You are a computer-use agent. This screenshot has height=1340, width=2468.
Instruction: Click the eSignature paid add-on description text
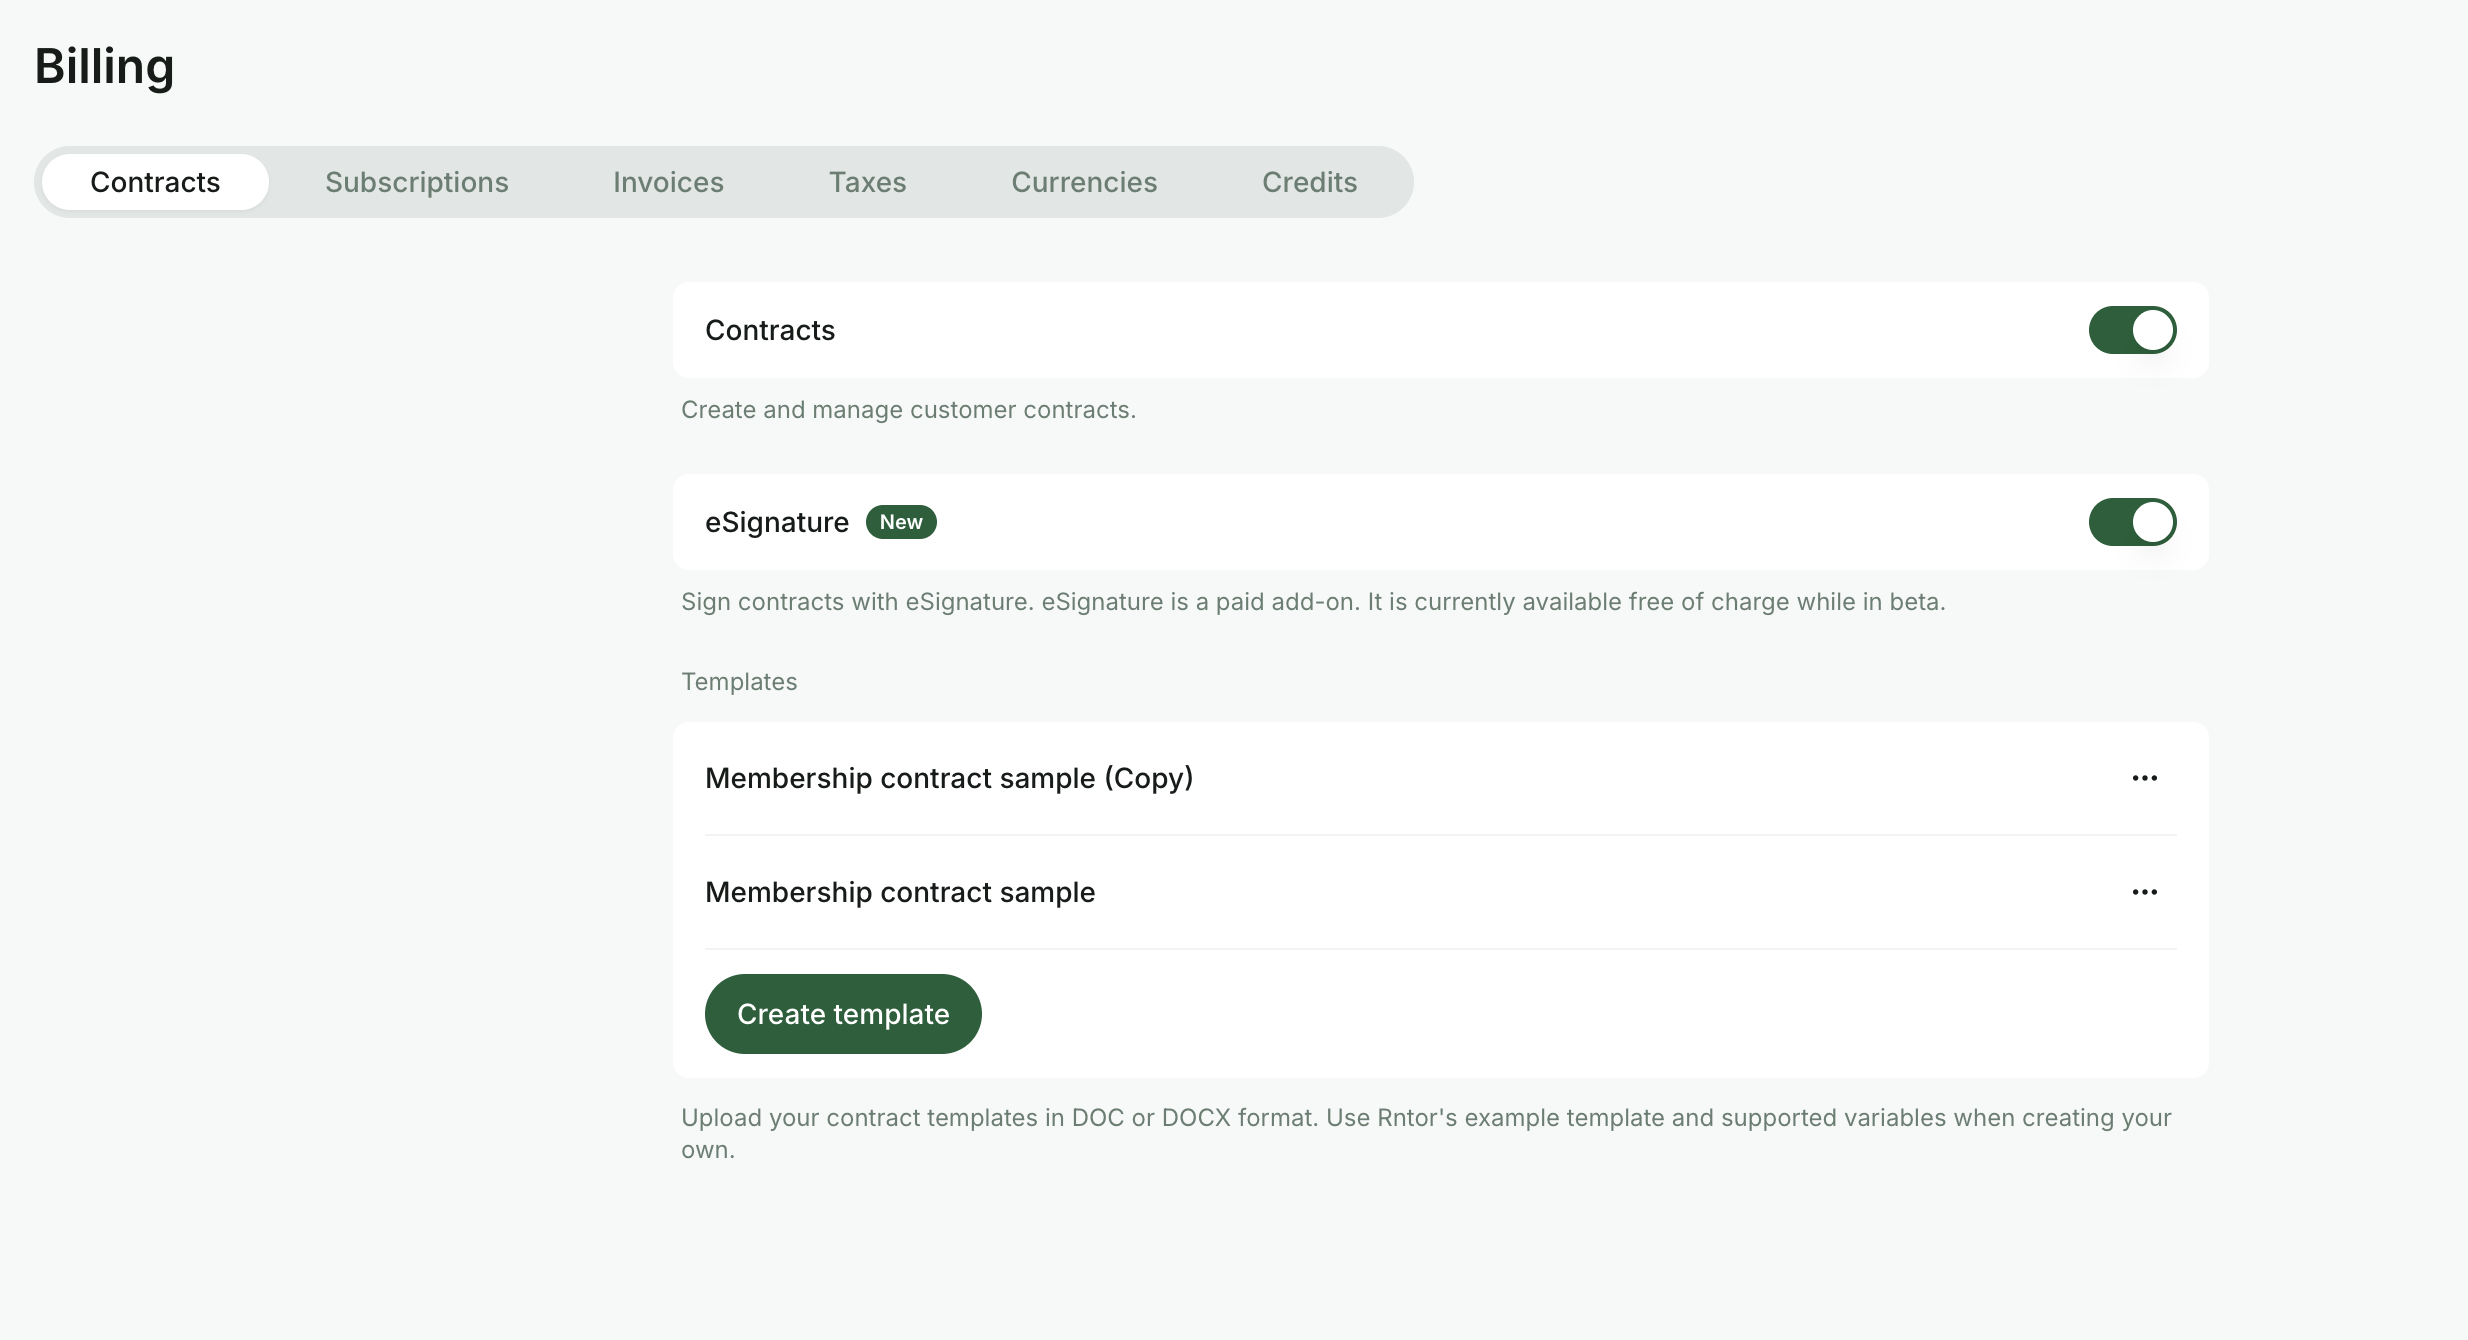click(x=1313, y=602)
